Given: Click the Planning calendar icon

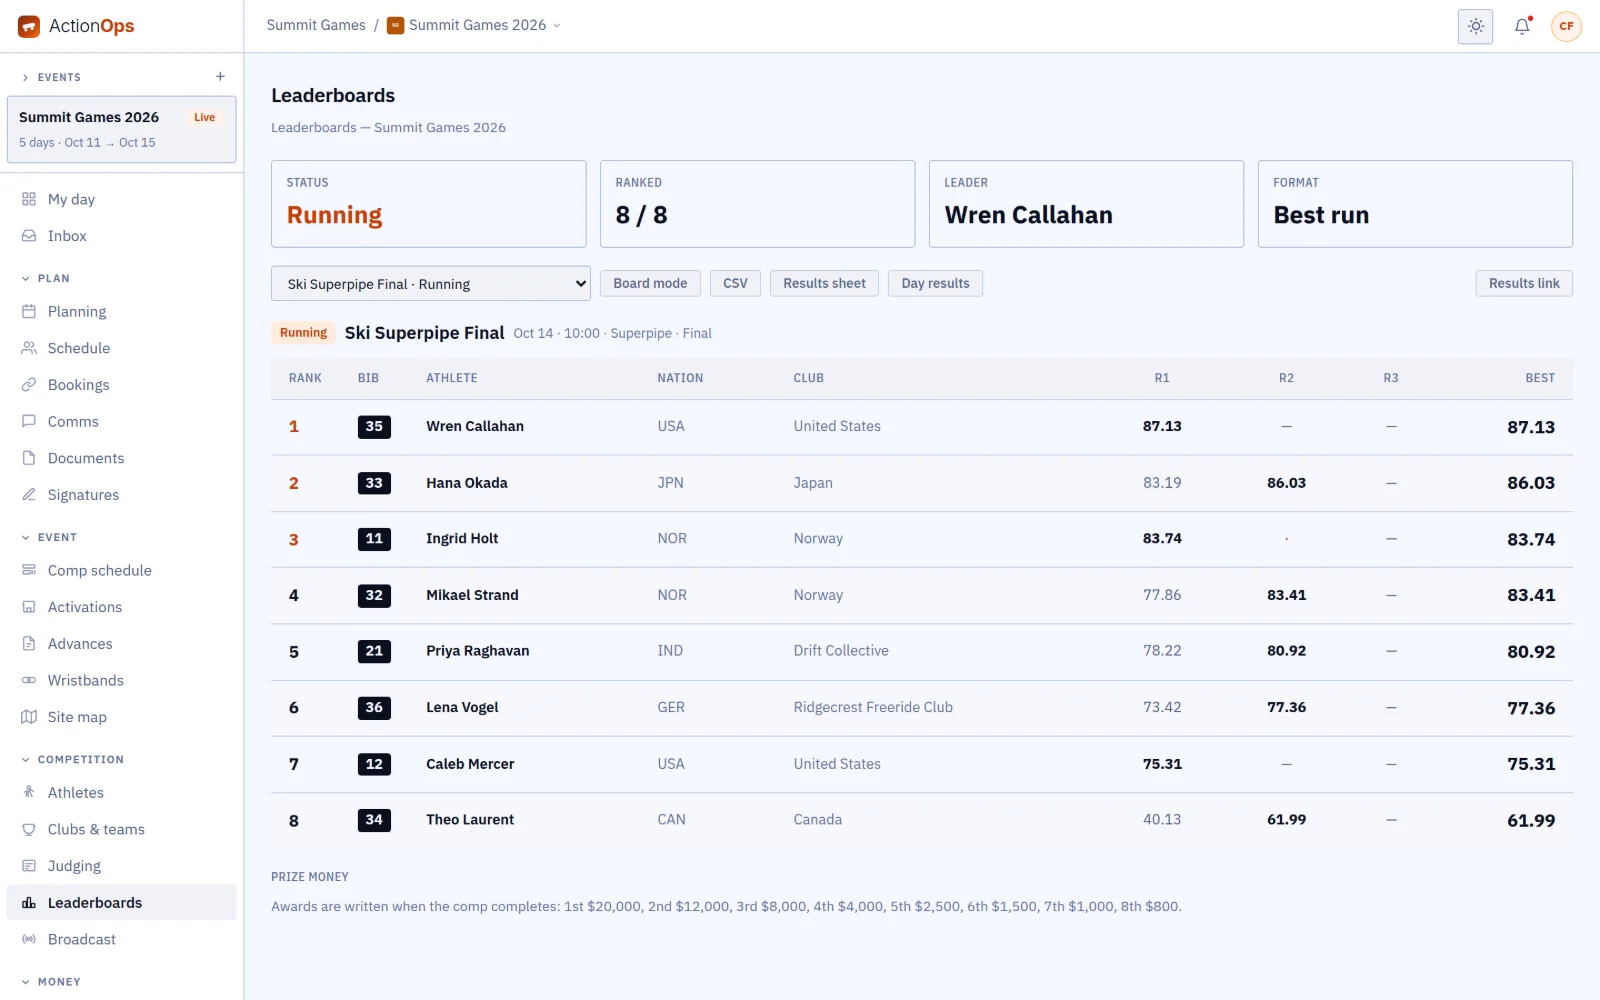Looking at the screenshot, I should pyautogui.click(x=29, y=312).
